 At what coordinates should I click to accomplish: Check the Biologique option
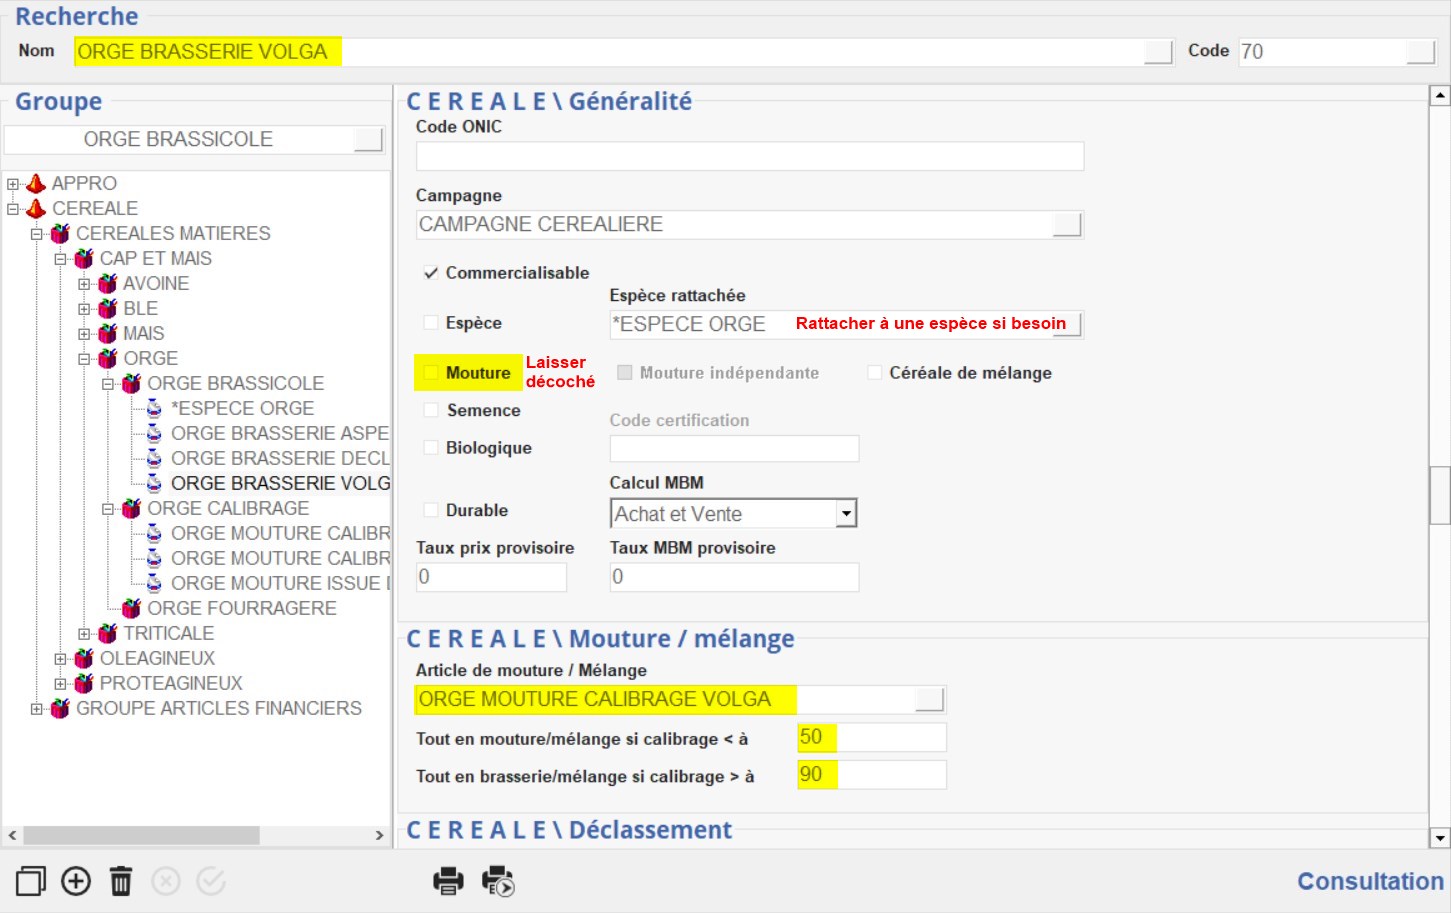(x=431, y=448)
